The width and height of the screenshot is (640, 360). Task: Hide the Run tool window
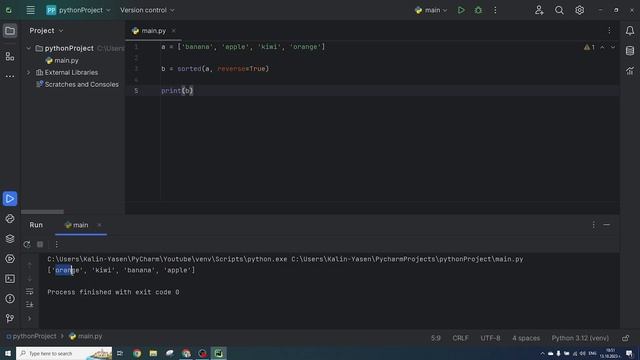click(x=607, y=225)
